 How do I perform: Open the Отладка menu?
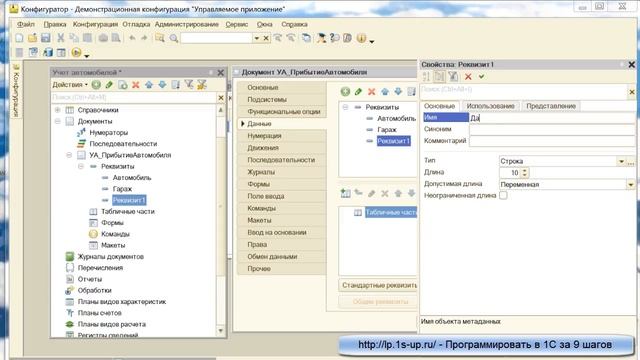[136, 24]
